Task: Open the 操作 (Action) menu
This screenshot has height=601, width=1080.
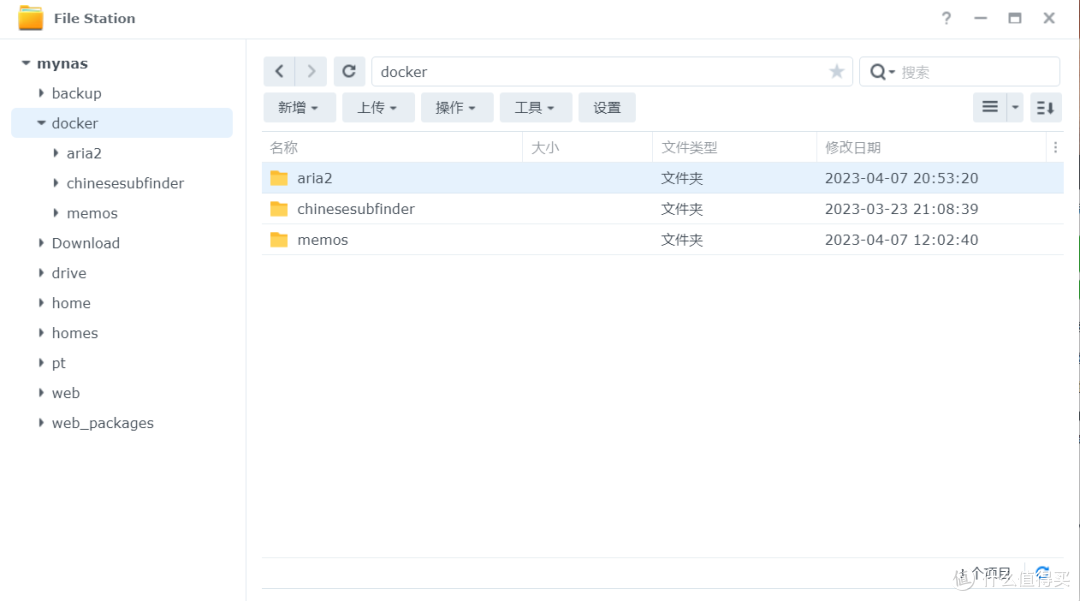Action: pyautogui.click(x=457, y=107)
